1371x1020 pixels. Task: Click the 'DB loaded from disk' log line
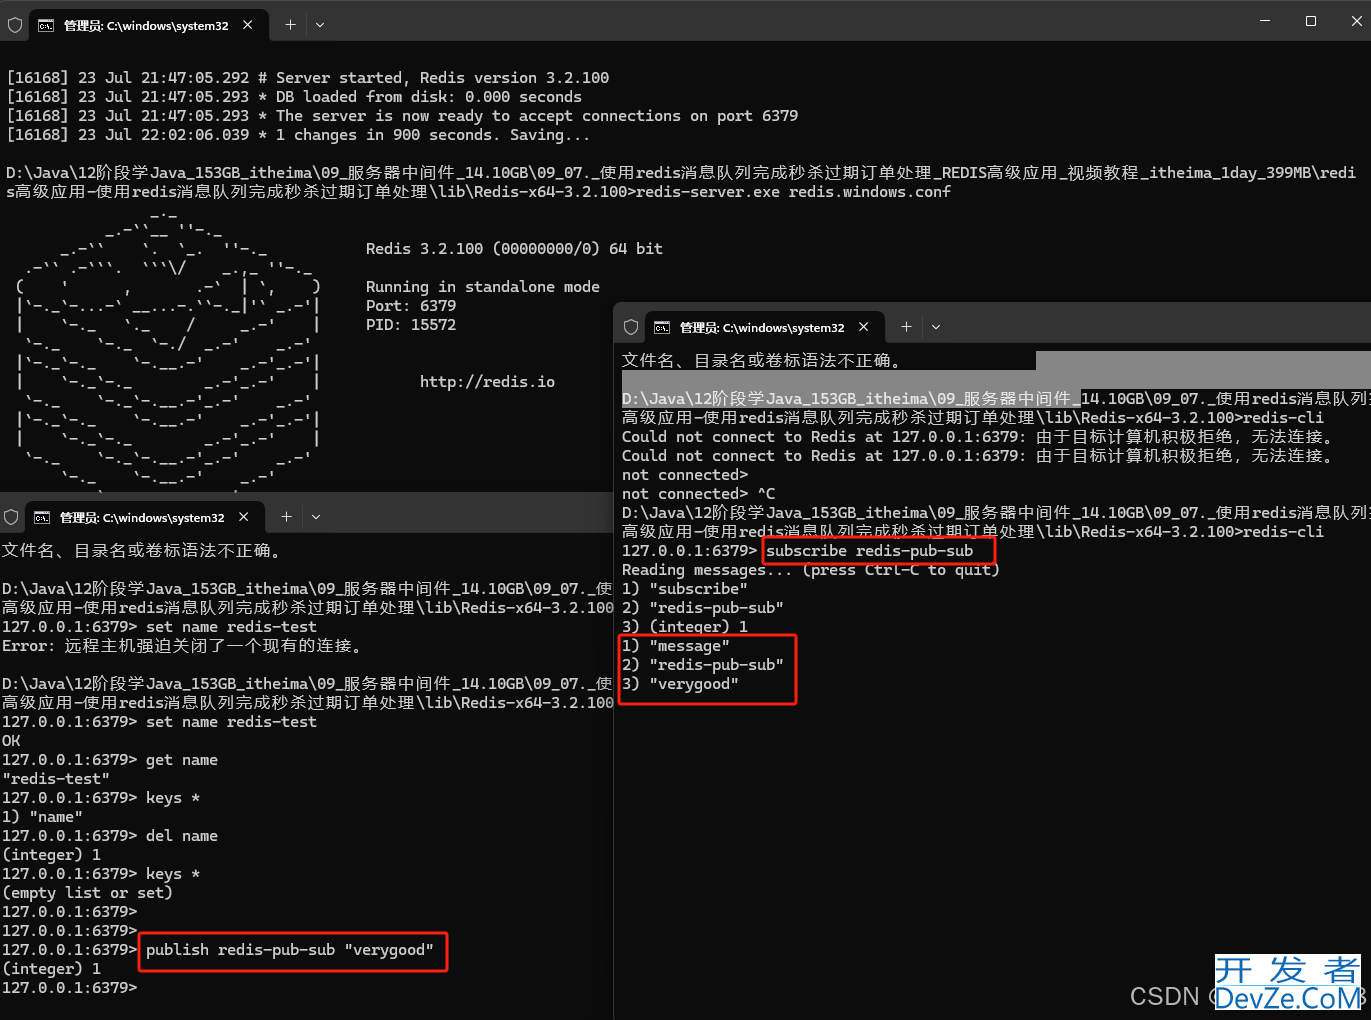click(x=294, y=96)
